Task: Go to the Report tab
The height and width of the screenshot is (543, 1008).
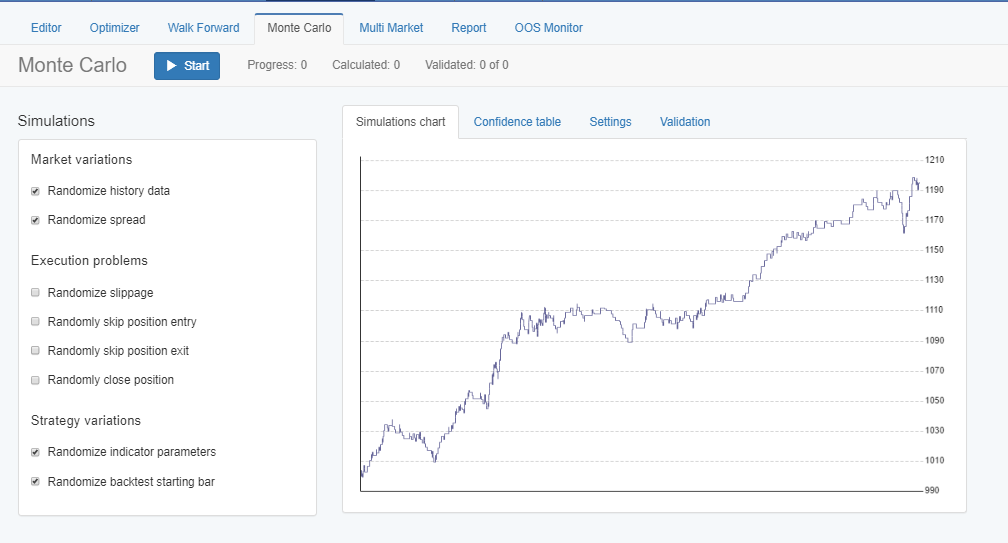Action: (x=469, y=28)
